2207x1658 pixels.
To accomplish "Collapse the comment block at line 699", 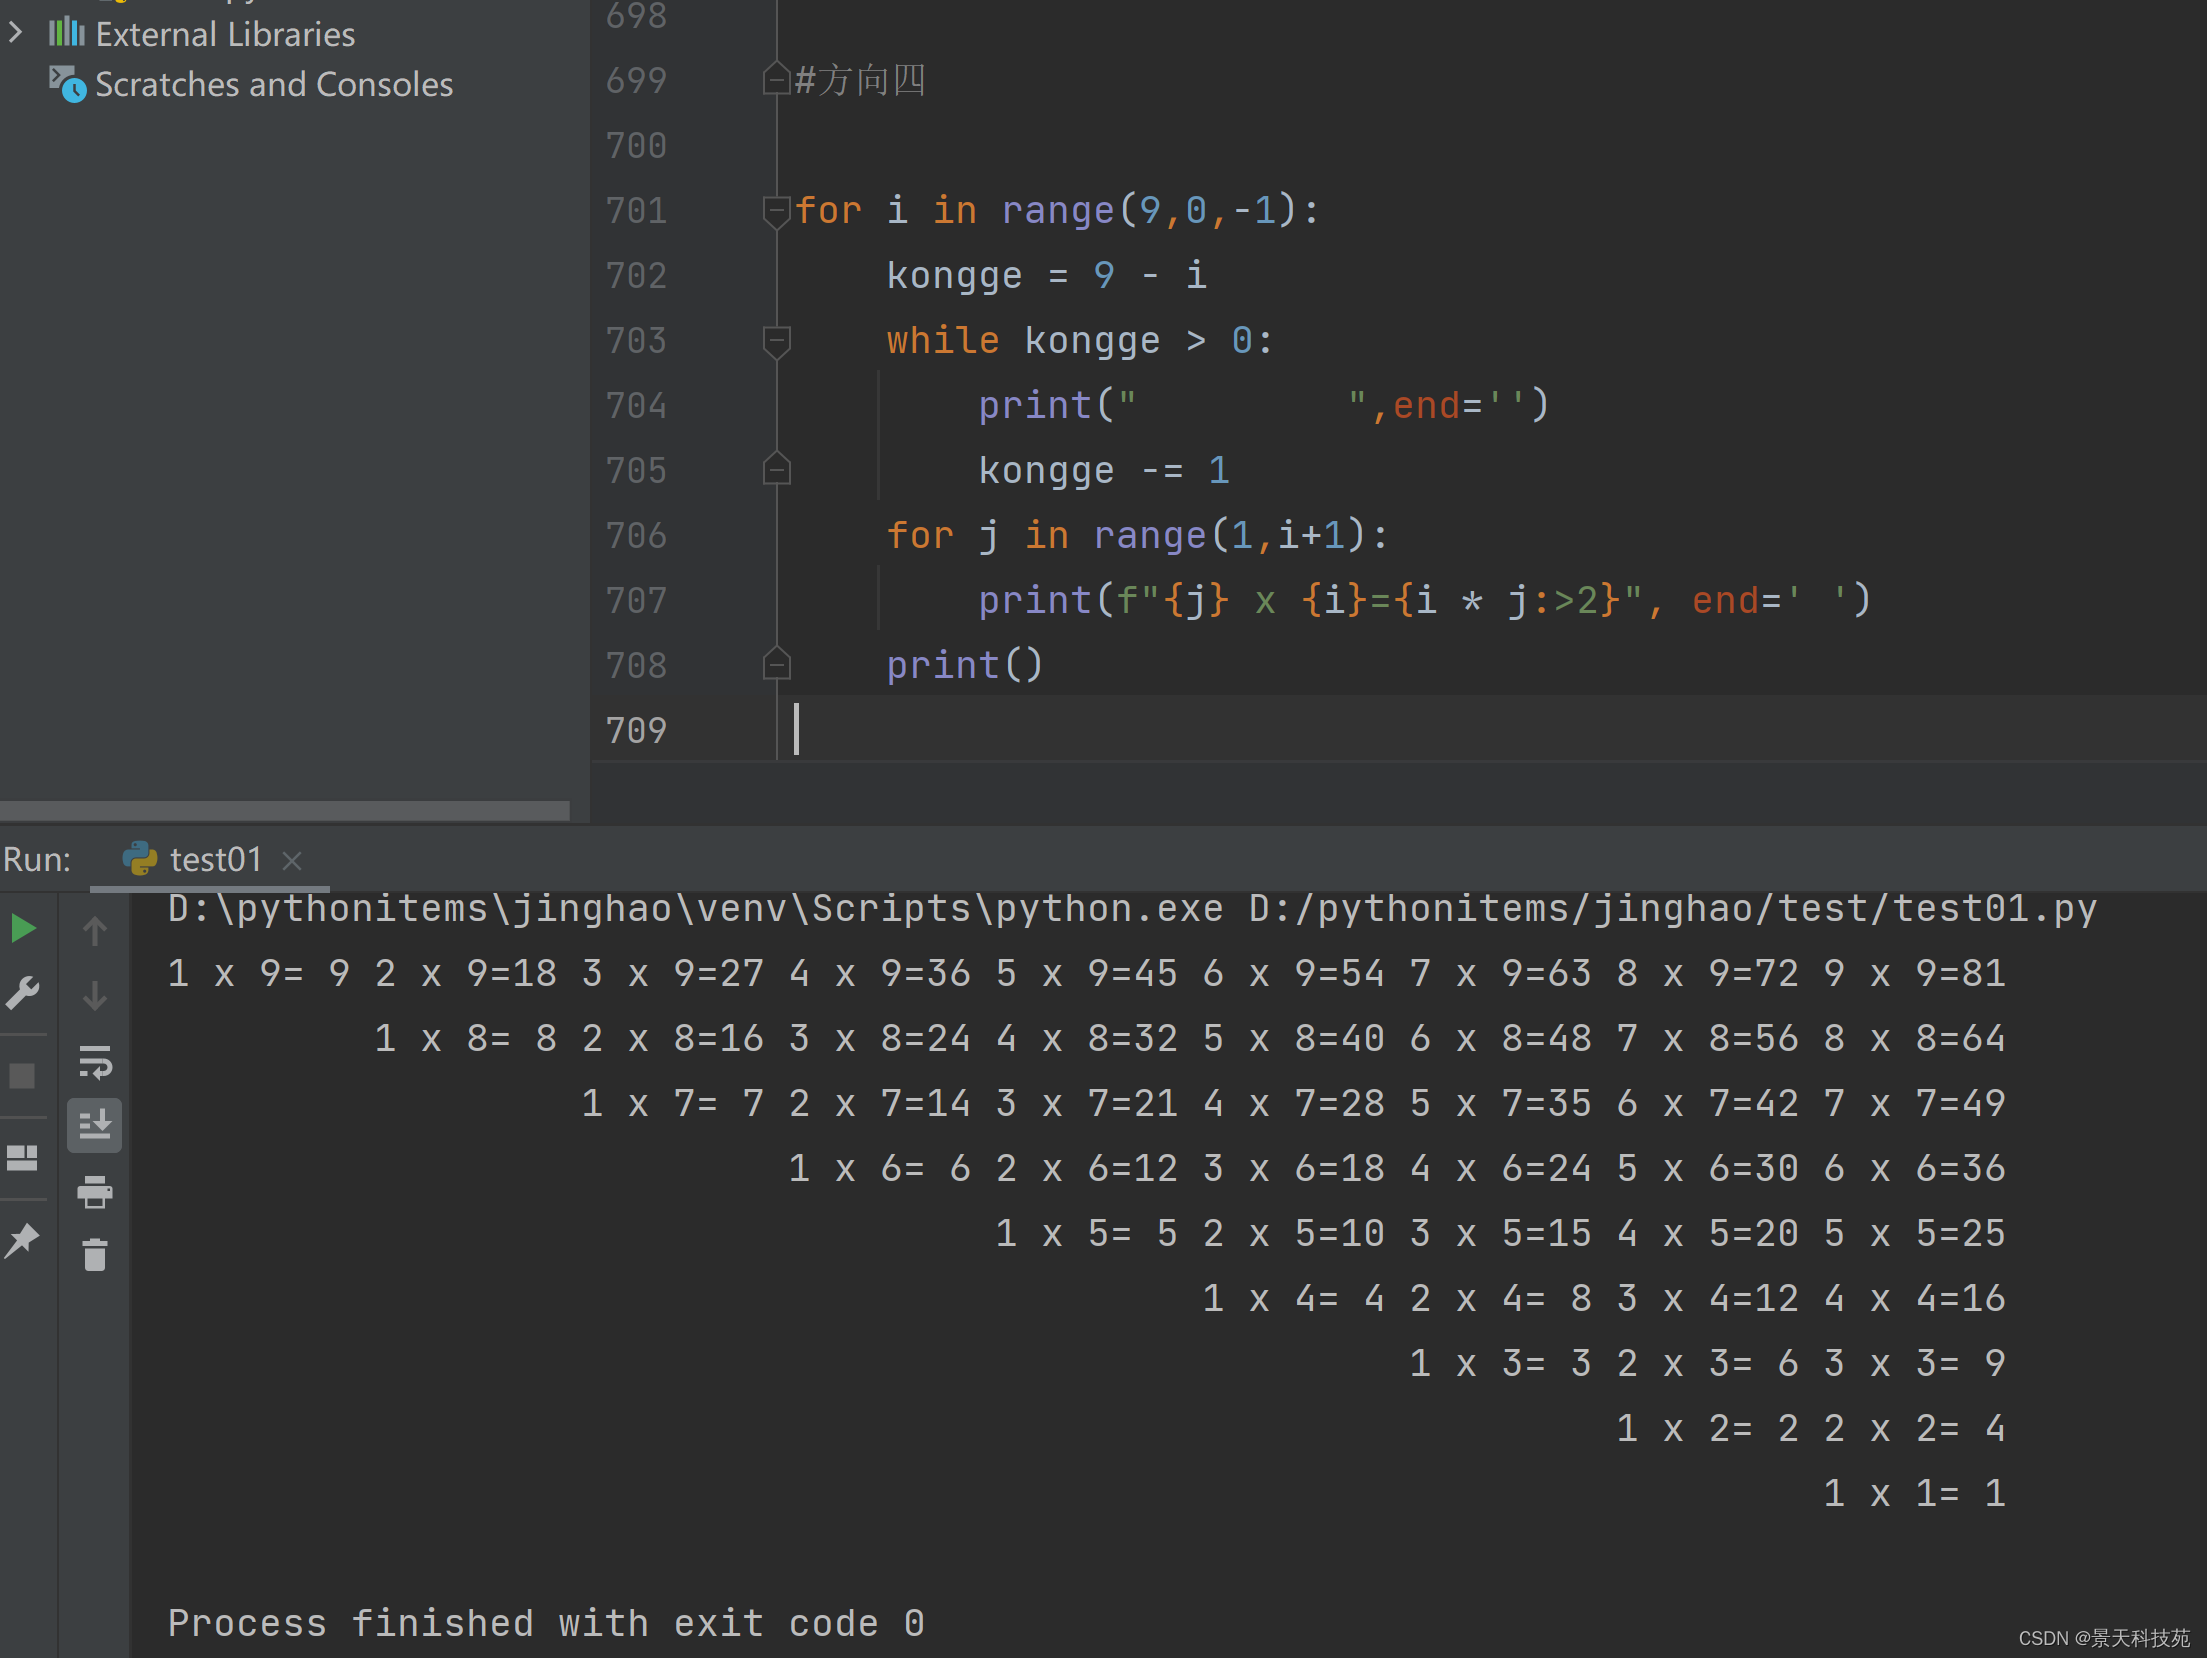I will pyautogui.click(x=777, y=79).
